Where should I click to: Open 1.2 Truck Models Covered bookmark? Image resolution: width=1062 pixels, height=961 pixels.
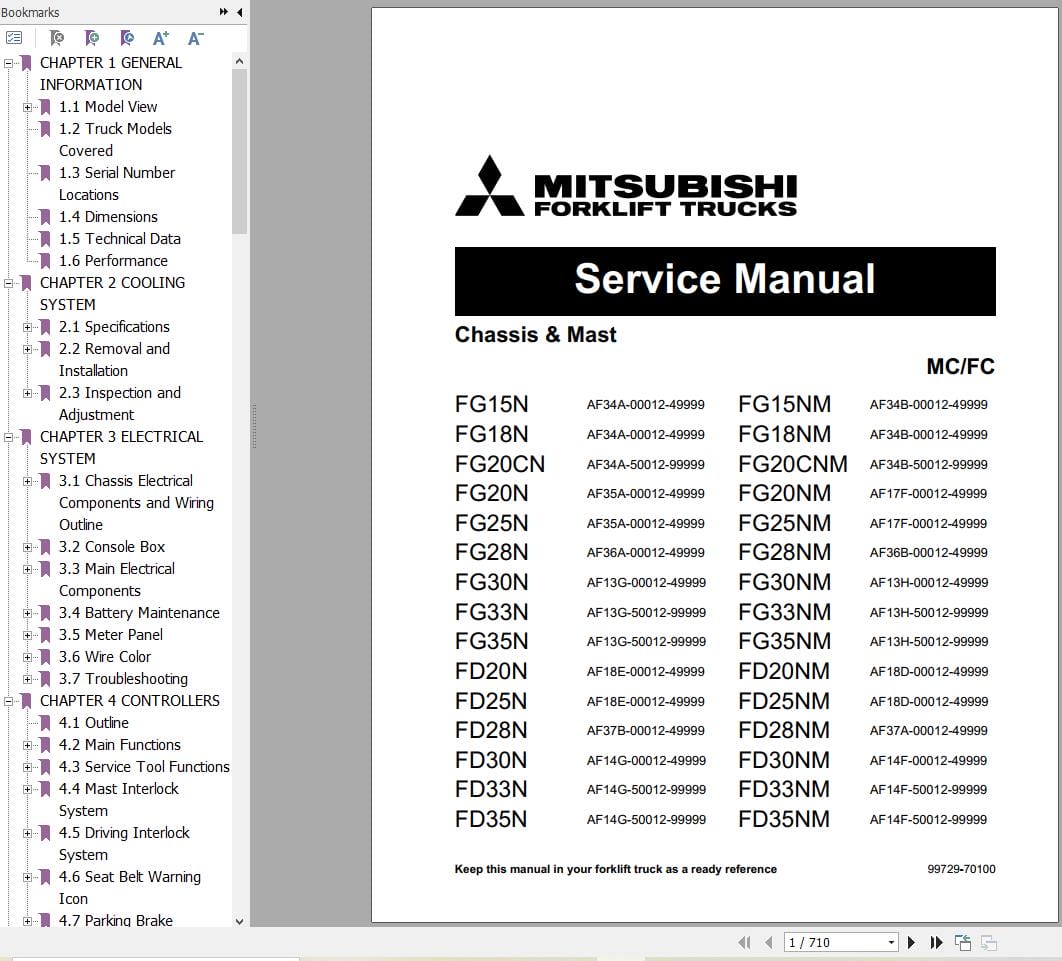coord(115,140)
